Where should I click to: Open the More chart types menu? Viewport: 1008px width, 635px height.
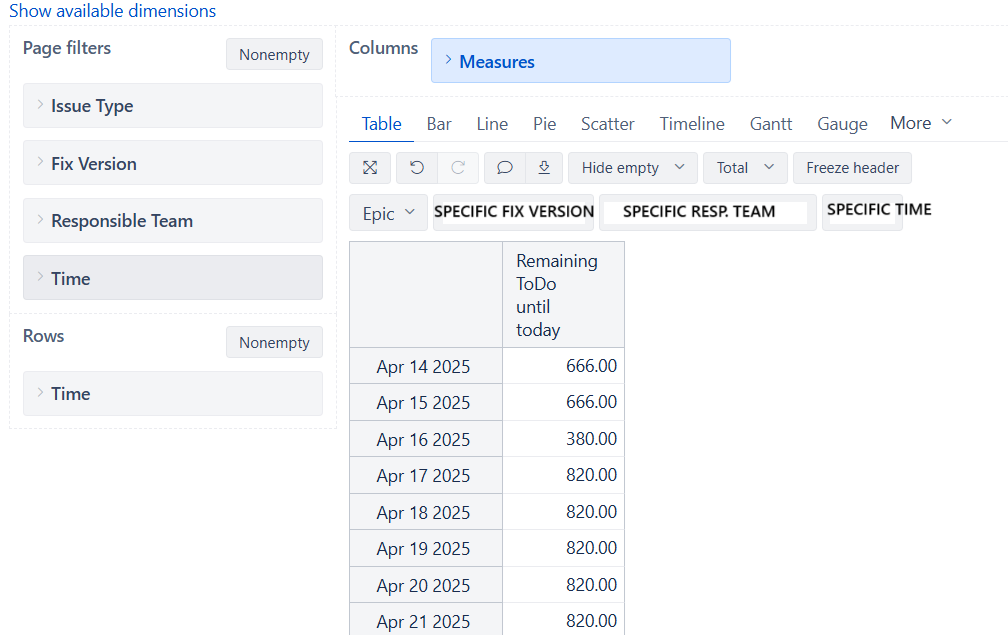point(920,123)
